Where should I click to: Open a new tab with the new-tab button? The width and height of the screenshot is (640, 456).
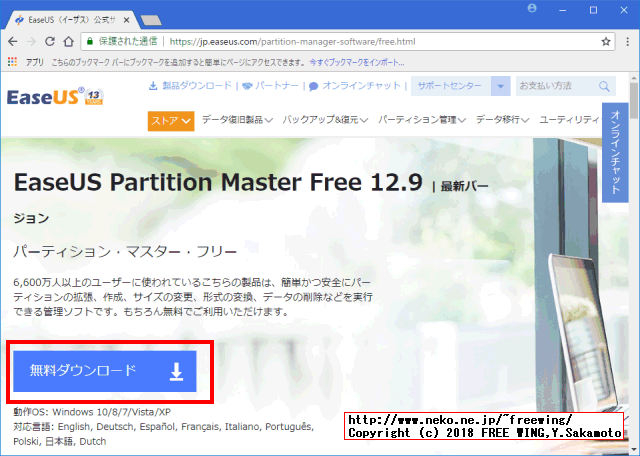(x=151, y=20)
